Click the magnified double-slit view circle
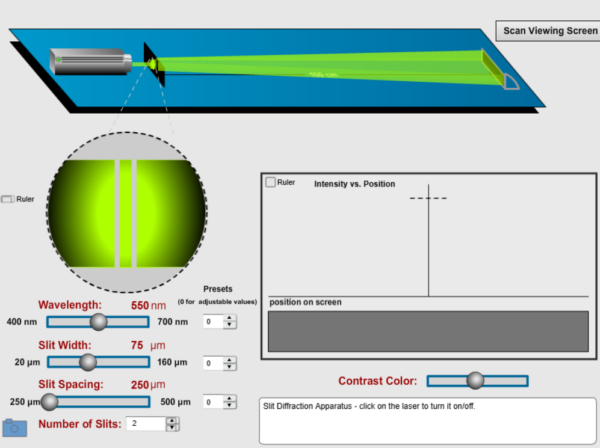Viewport: 600px width, 448px height. (127, 211)
